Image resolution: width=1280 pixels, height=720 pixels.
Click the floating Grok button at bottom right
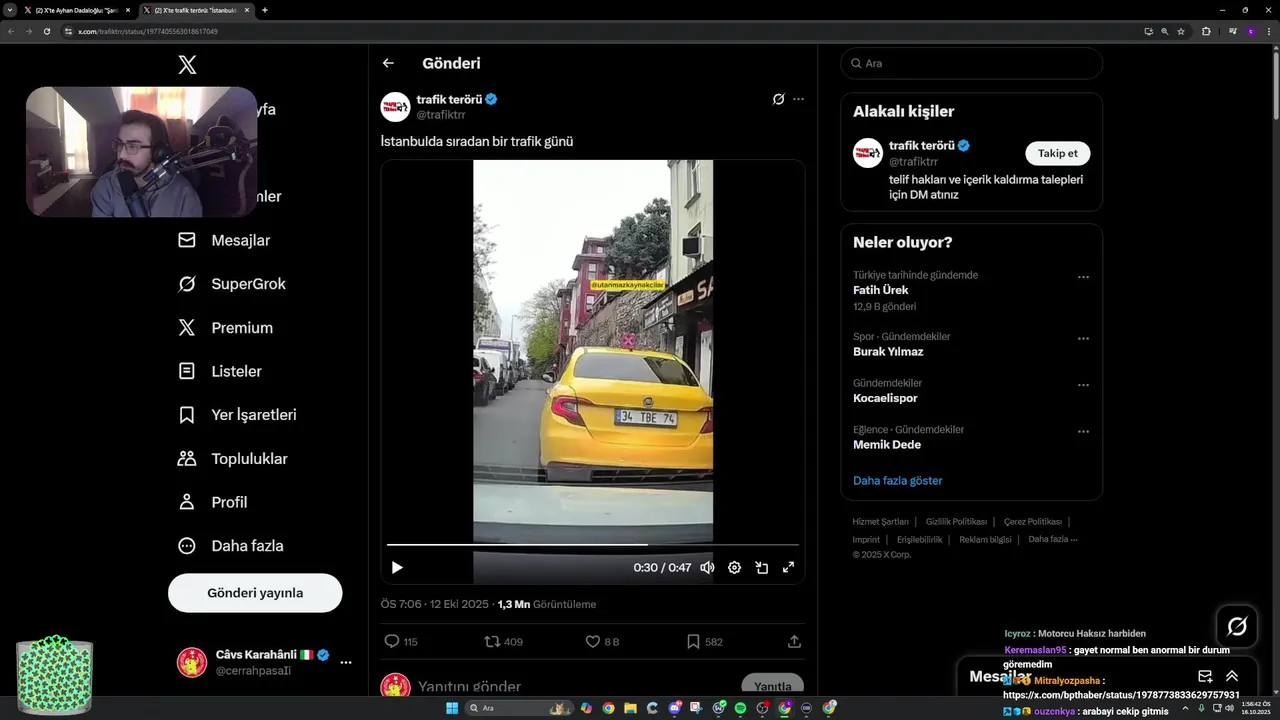1237,626
